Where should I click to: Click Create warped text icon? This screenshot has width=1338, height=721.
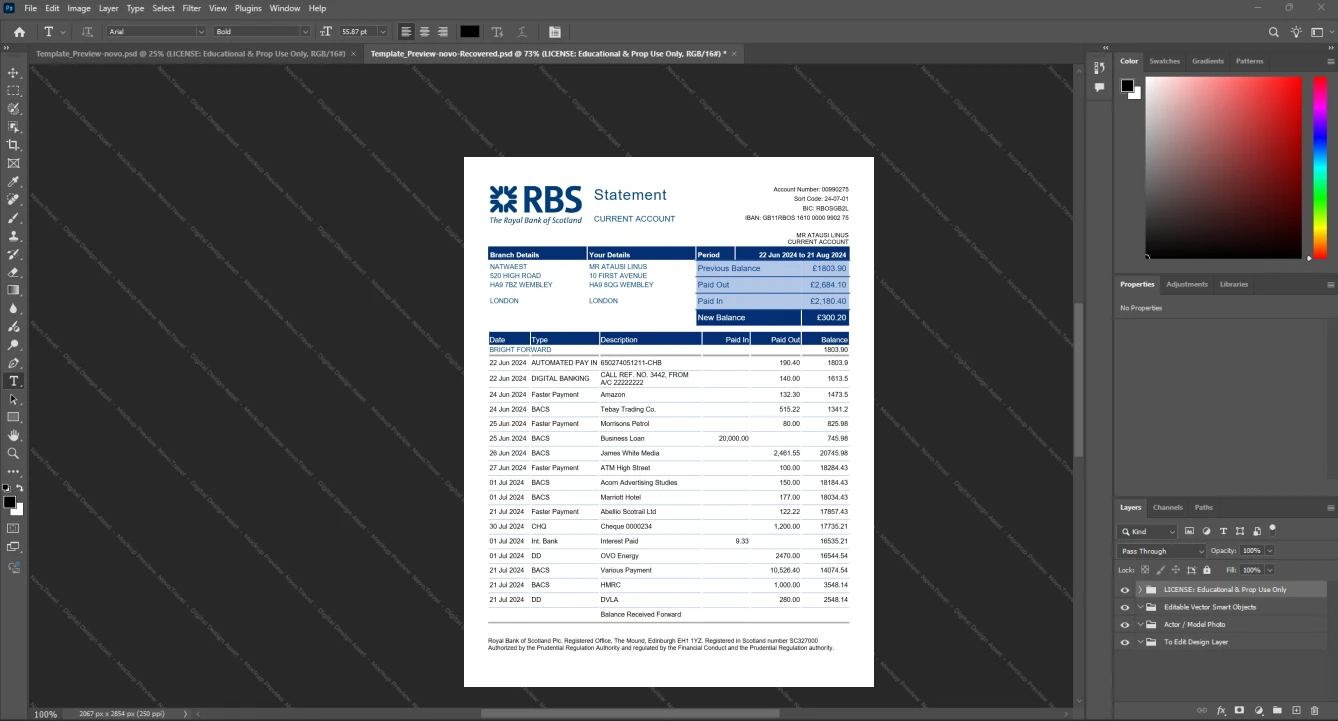point(522,32)
